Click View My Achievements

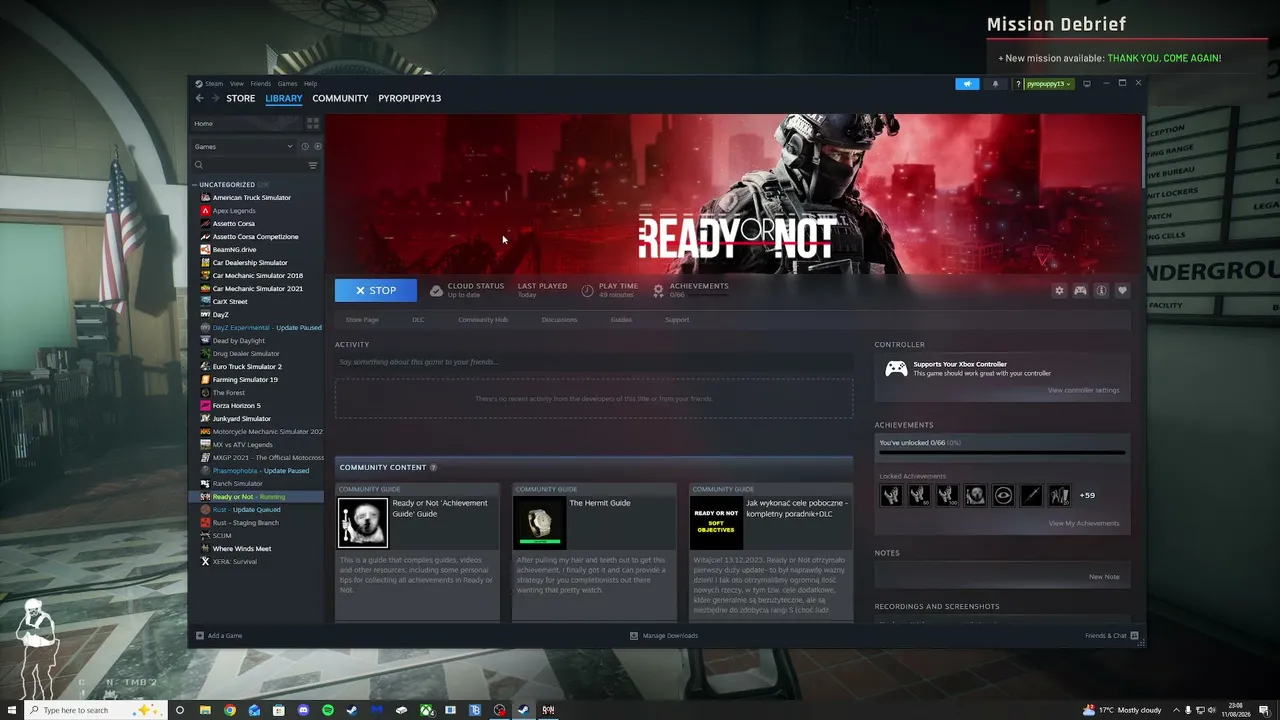tap(1084, 523)
